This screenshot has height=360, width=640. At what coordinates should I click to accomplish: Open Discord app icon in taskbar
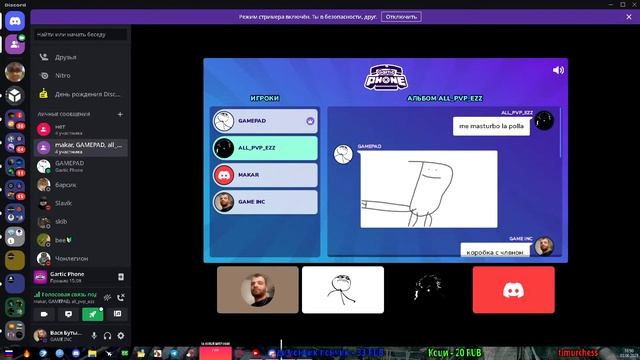click(x=76, y=353)
